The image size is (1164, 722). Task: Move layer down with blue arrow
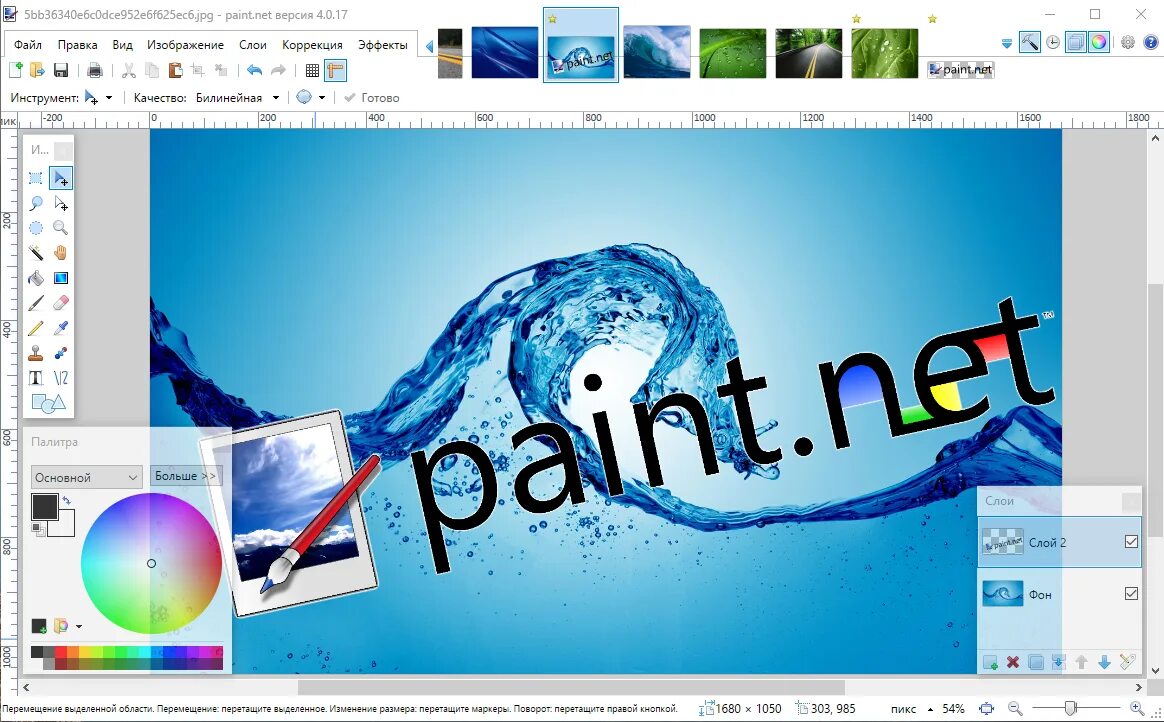1104,662
